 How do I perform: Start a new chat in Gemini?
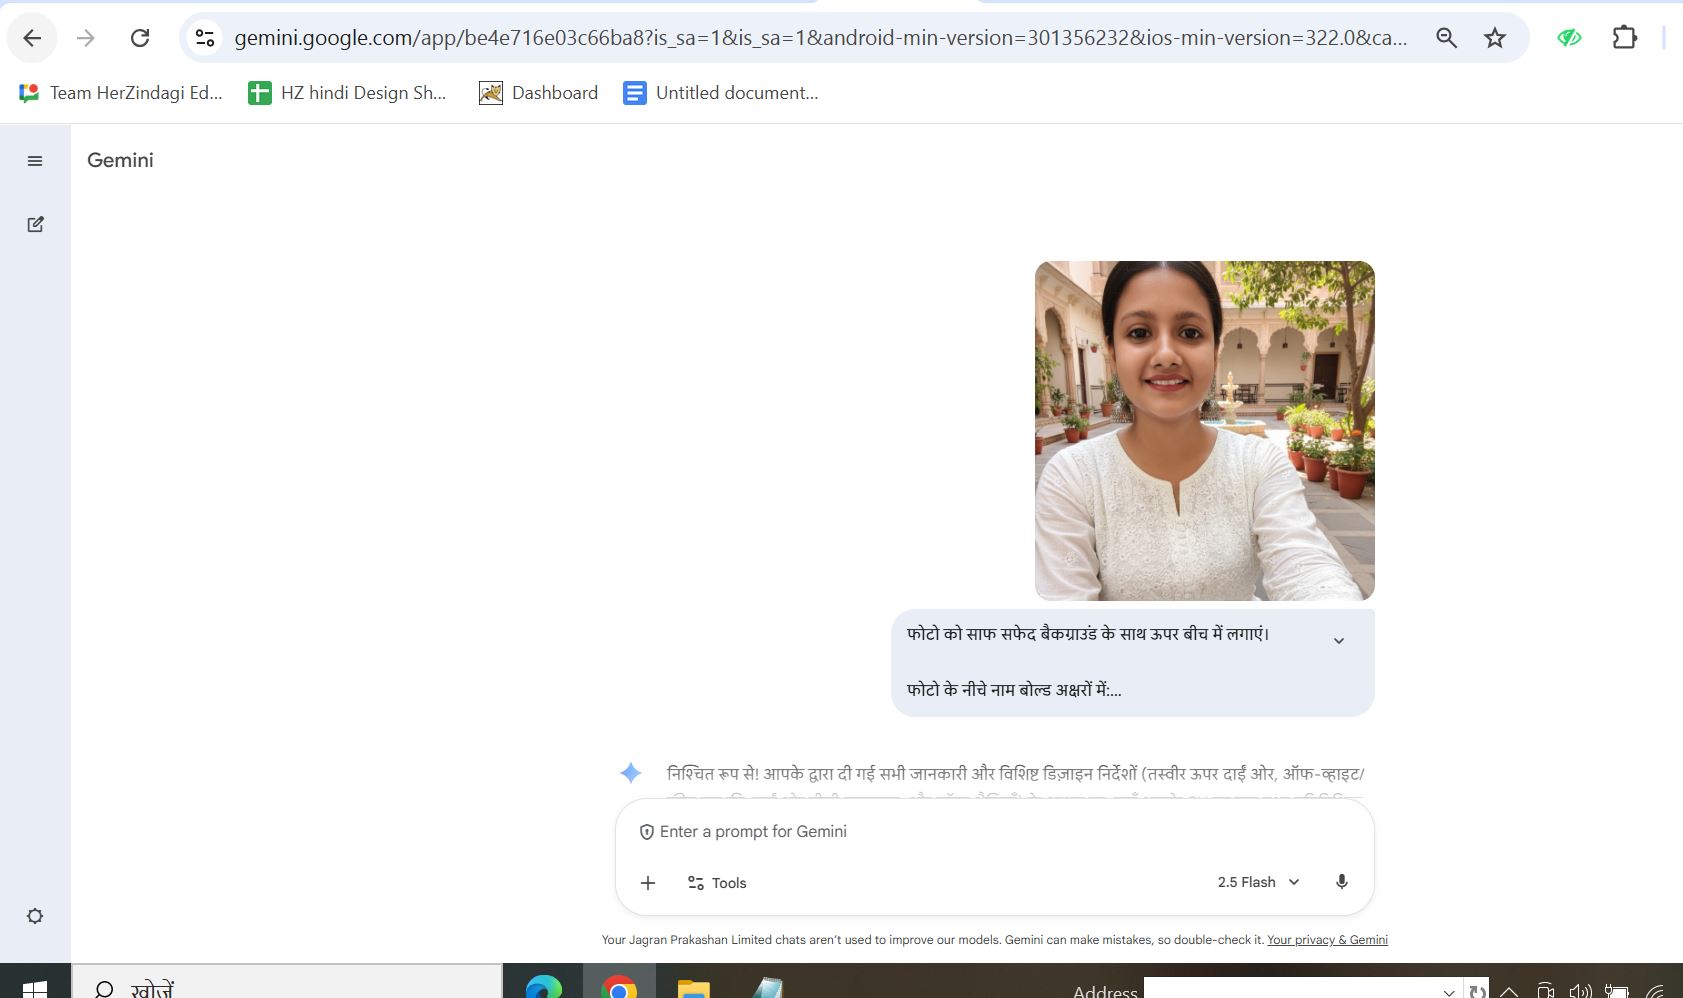(35, 224)
